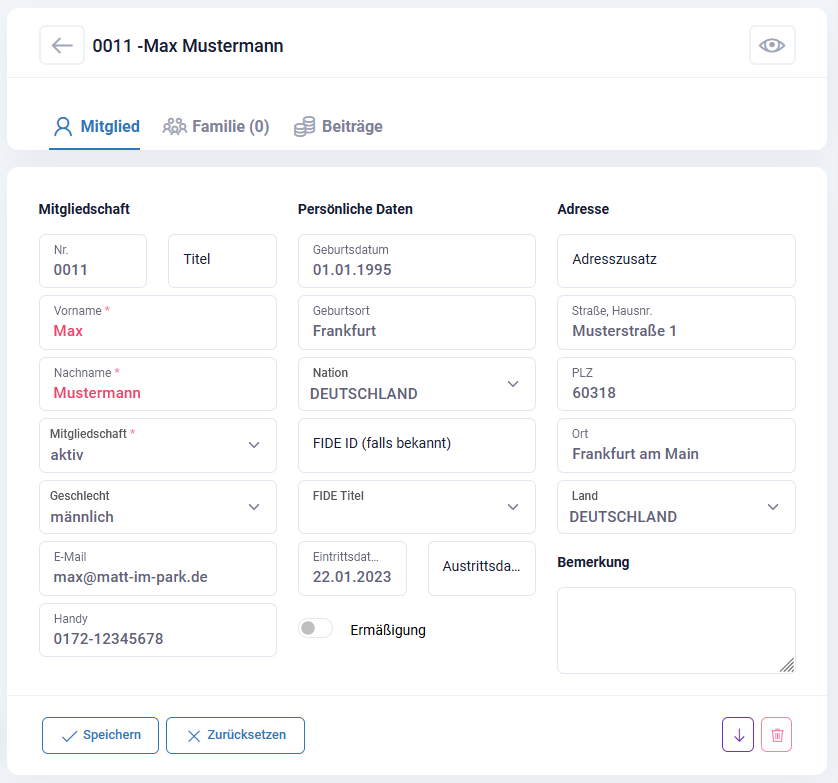
Task: Enable the Ermäßigung toggle switch
Action: click(x=316, y=629)
